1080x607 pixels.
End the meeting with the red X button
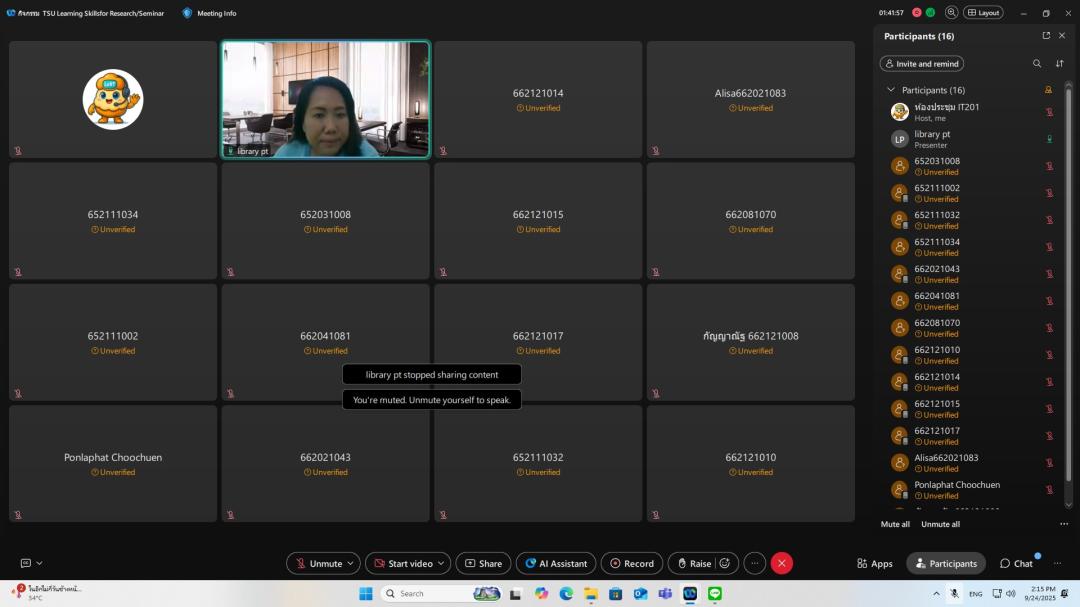[x=782, y=563]
